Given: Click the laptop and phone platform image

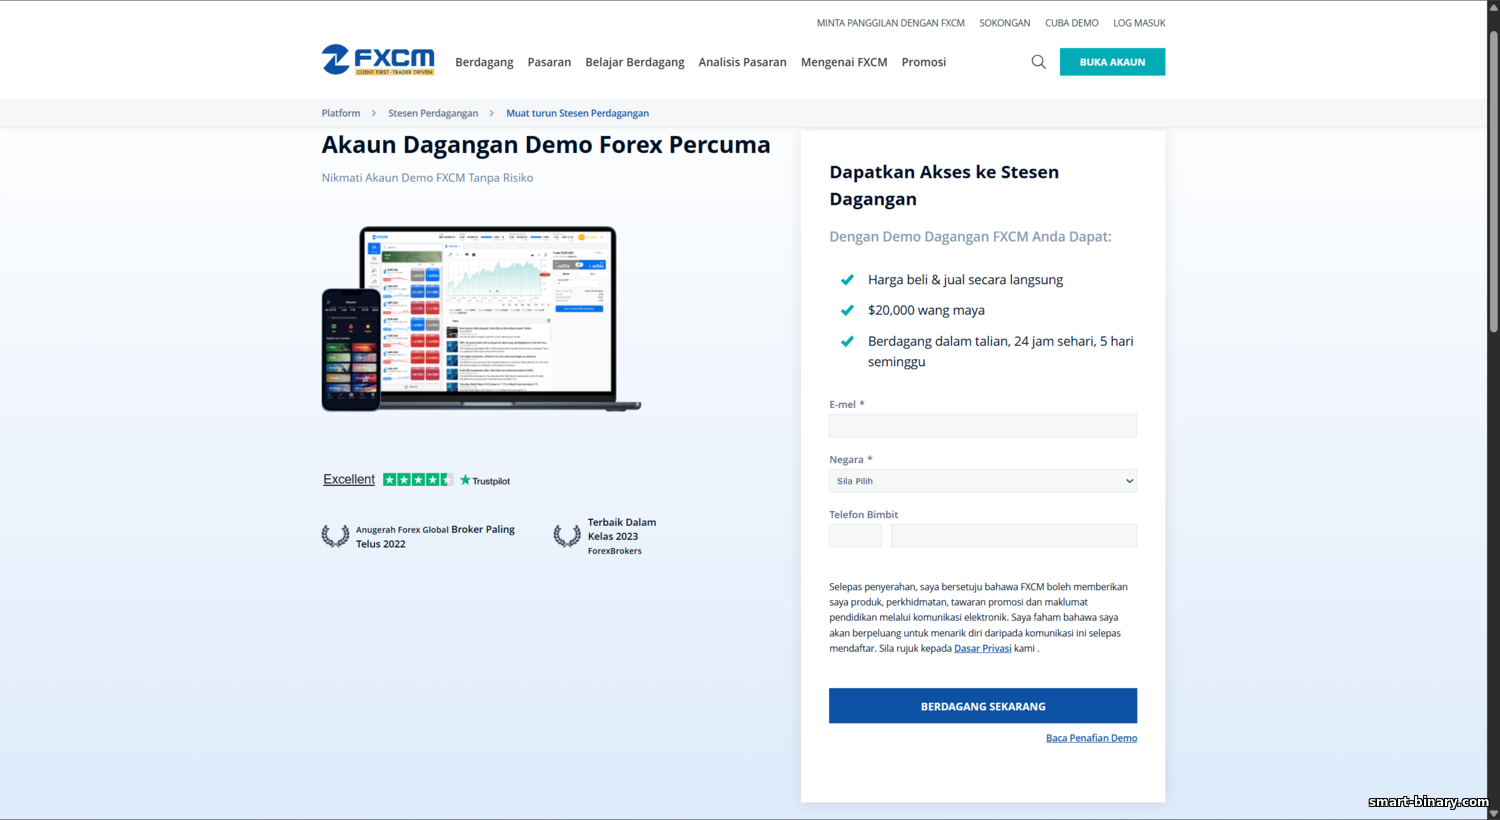Looking at the screenshot, I should [481, 318].
